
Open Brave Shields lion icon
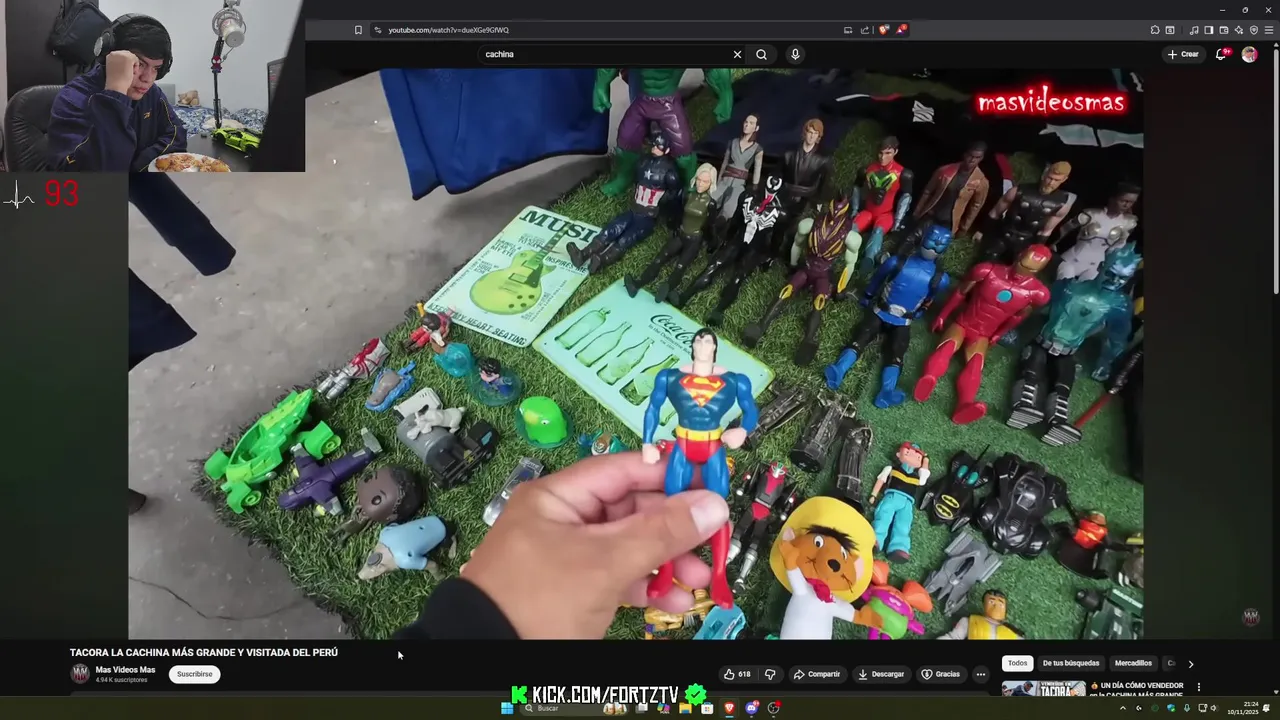click(883, 30)
